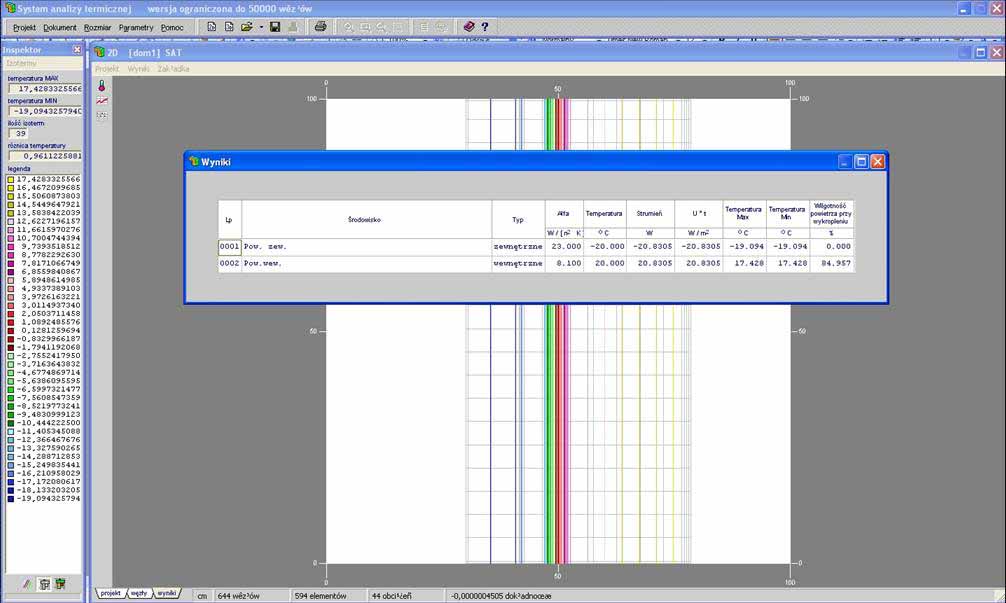Switch to the węzły bottom tab
Viewport: 1006px width, 603px height.
tap(139, 593)
